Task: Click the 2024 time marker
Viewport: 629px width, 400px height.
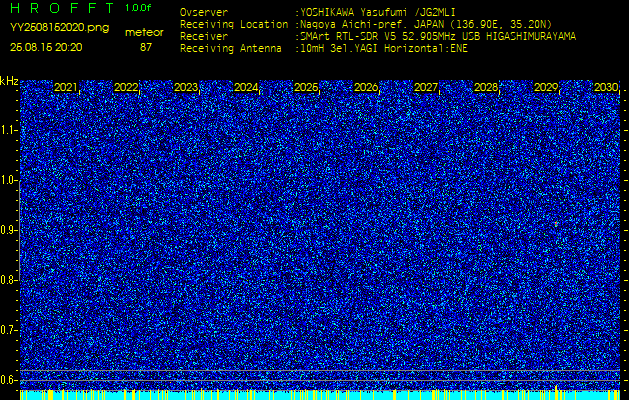Action: click(246, 87)
